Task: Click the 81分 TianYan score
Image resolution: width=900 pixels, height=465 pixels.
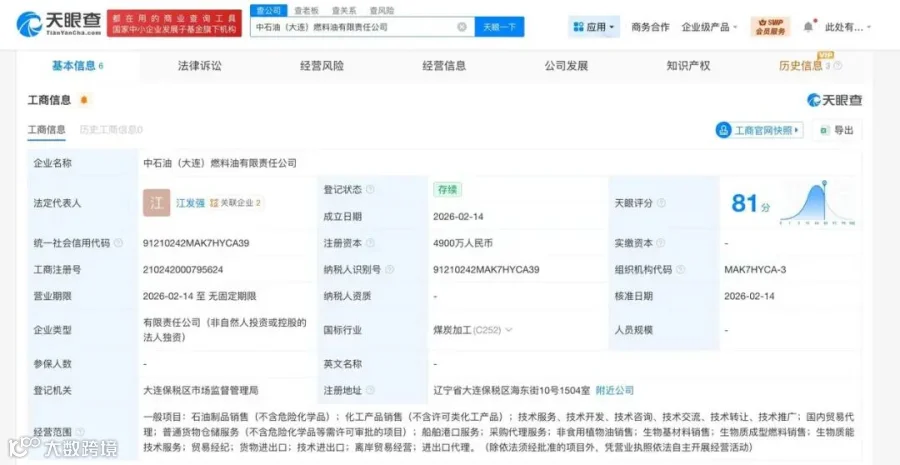Action: click(750, 204)
